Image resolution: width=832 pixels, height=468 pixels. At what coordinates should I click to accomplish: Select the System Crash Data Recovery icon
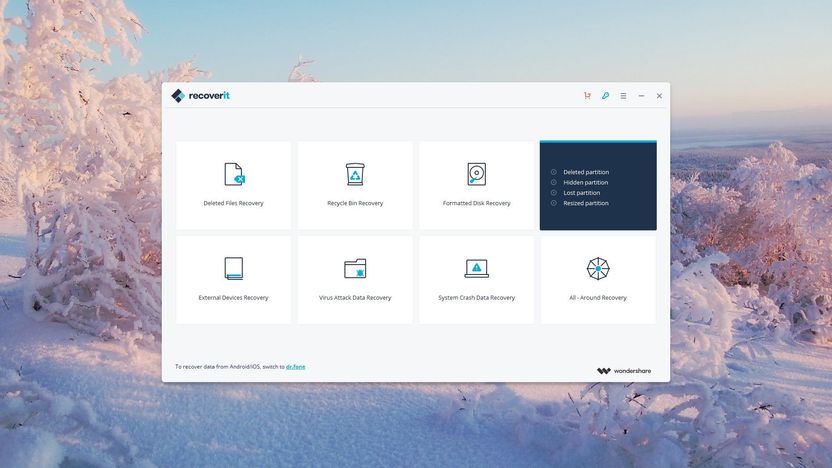476,268
